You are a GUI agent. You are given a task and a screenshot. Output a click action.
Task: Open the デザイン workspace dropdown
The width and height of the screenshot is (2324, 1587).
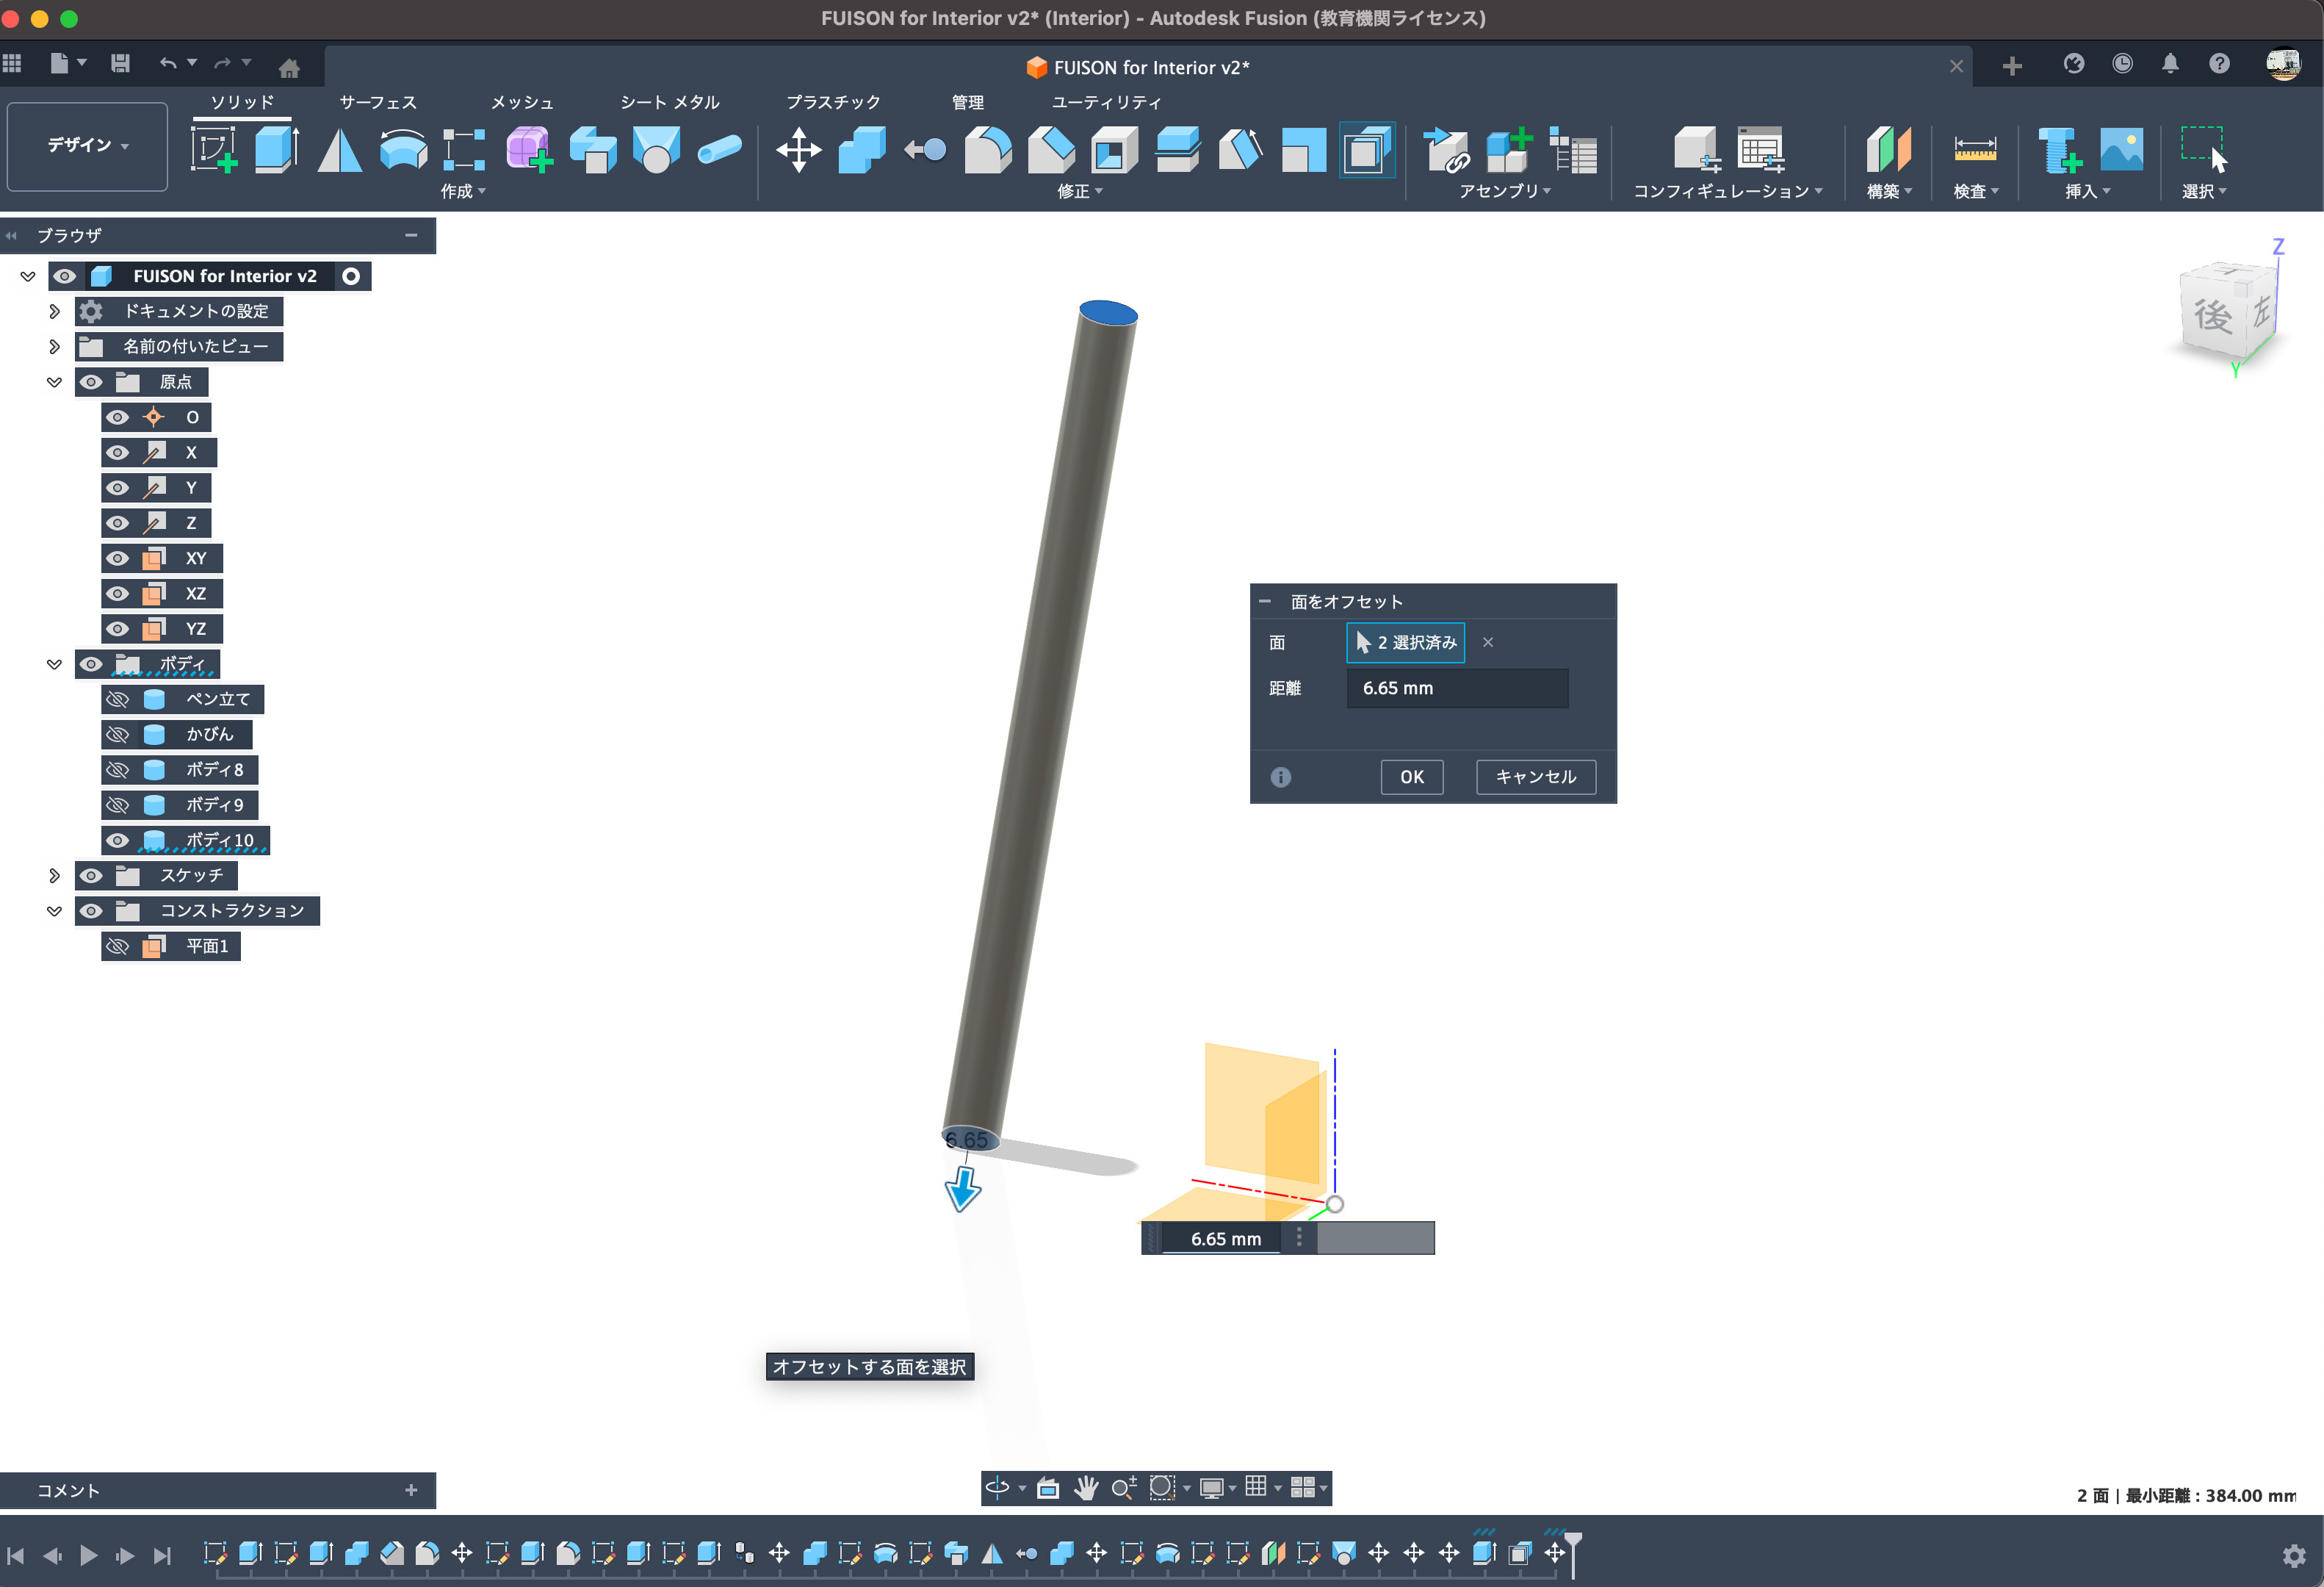87,146
